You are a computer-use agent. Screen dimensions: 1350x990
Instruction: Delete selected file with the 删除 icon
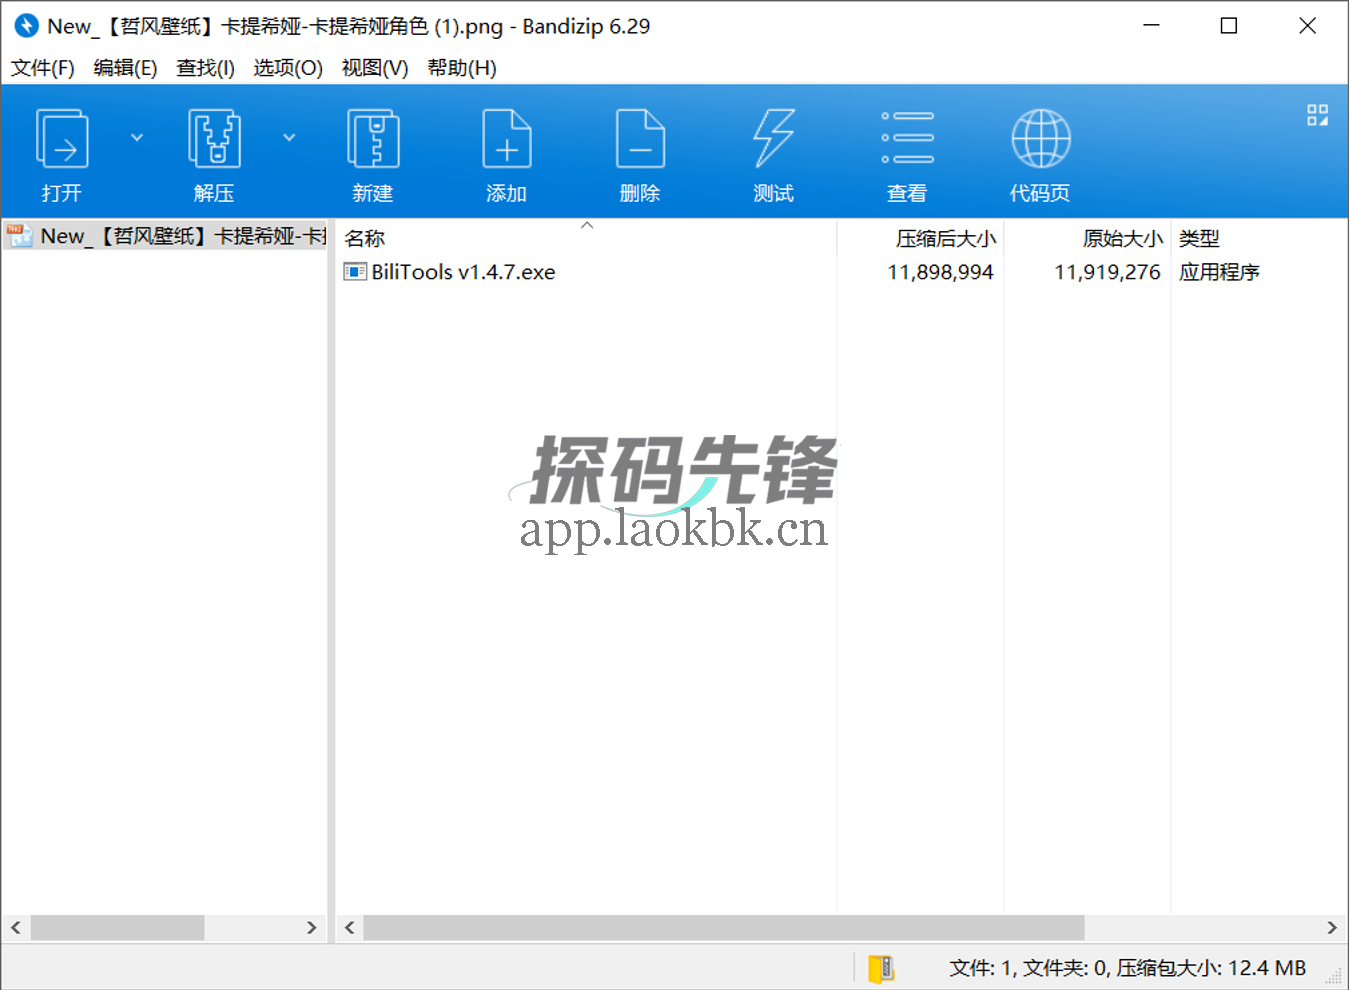pyautogui.click(x=640, y=152)
